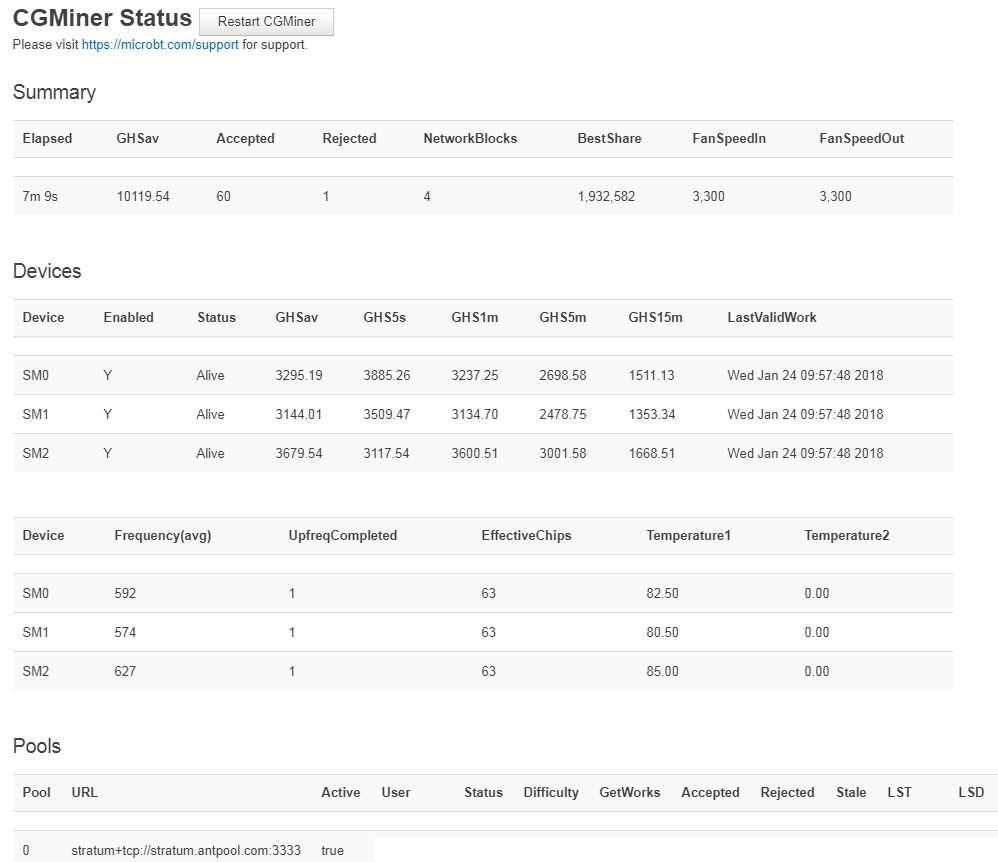Click the Elapsed value 7m 9s
This screenshot has width=998, height=862.
coord(40,196)
